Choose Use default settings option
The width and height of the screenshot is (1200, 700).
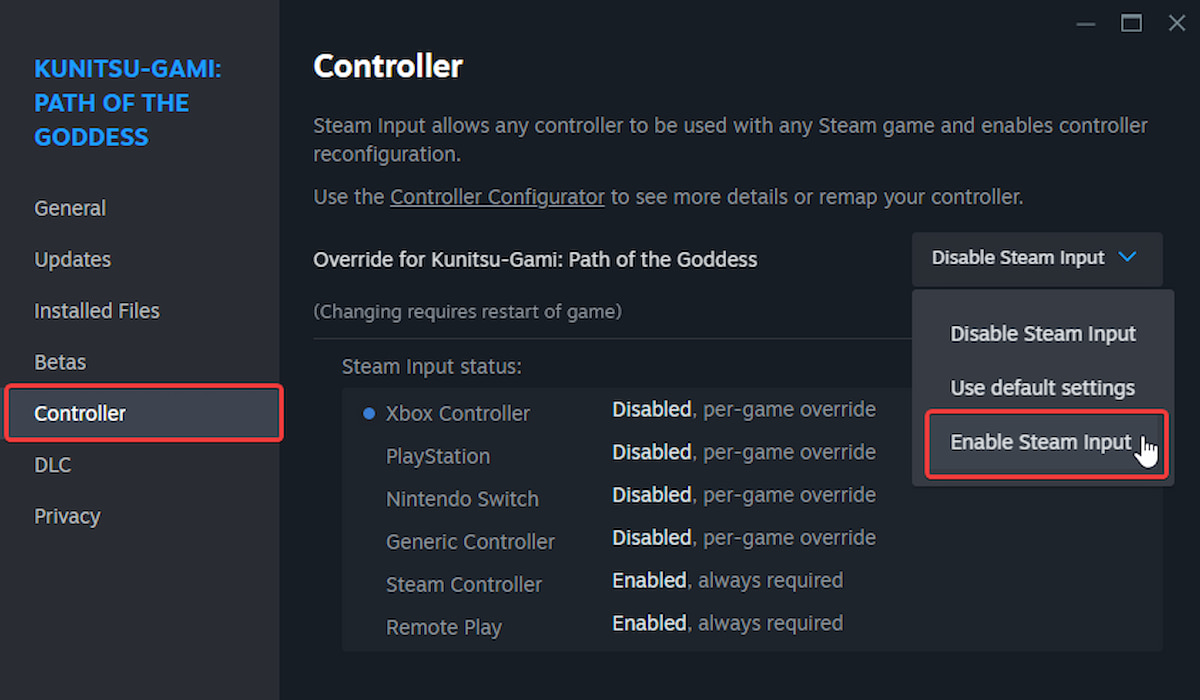coord(1043,388)
